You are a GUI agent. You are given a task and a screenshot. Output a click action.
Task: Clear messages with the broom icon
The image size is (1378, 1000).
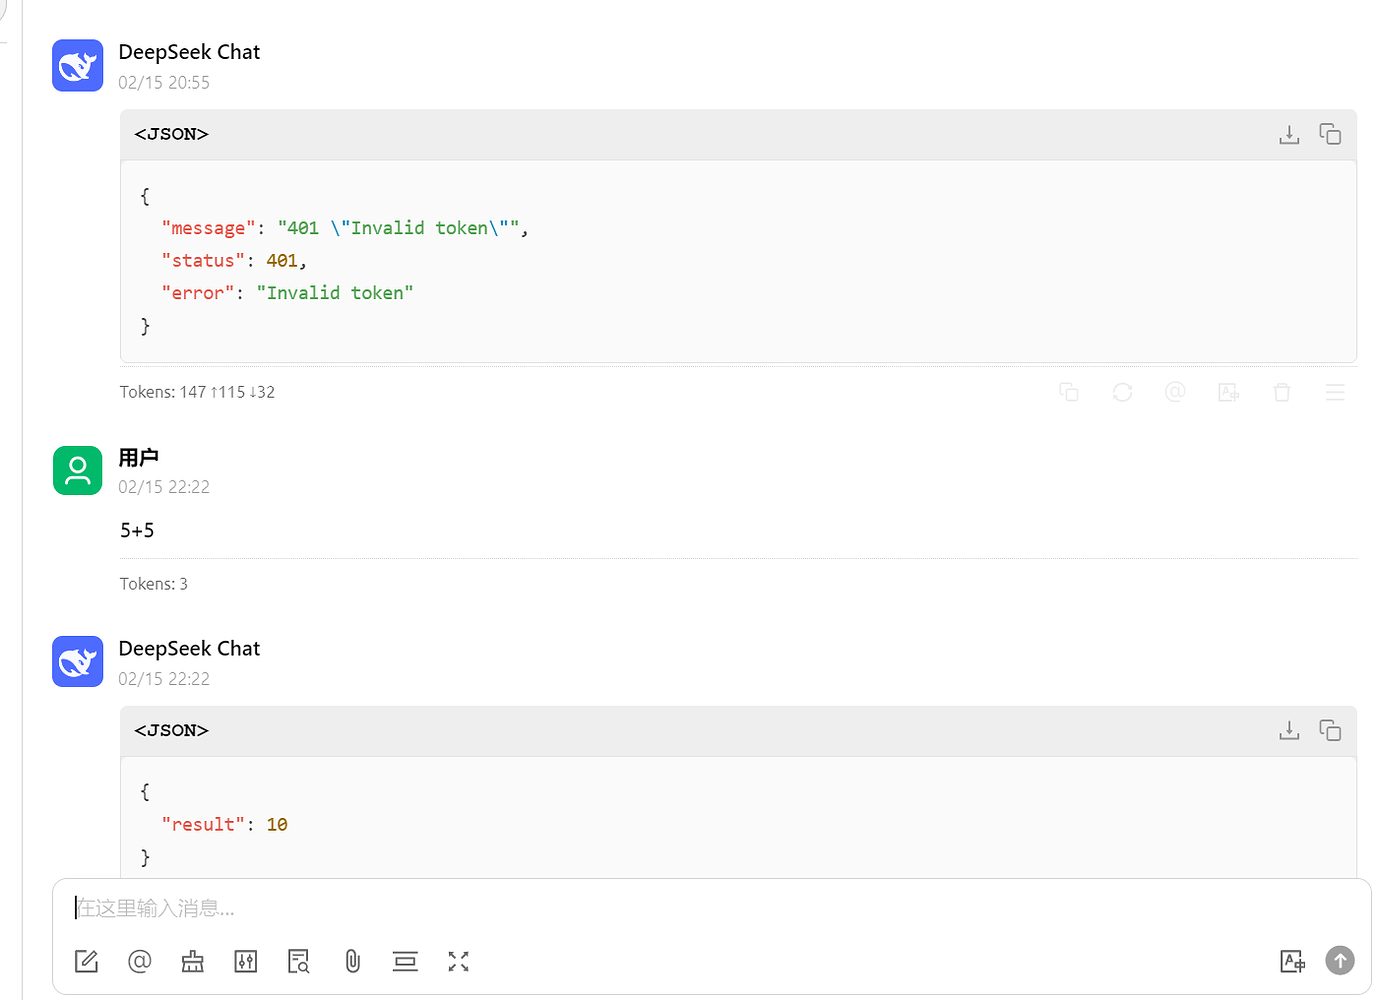click(193, 961)
